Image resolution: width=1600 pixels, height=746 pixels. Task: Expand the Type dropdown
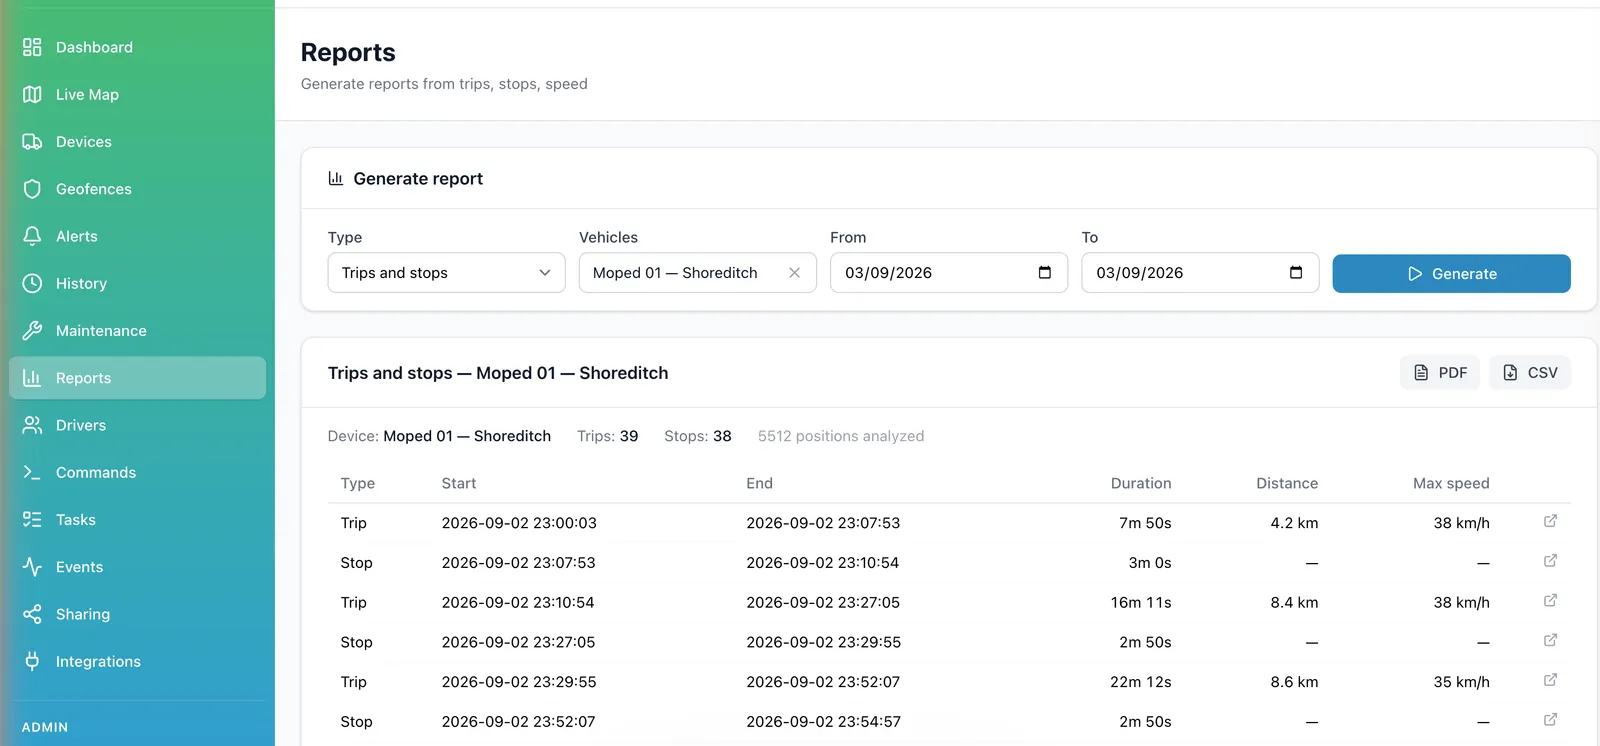tap(447, 273)
